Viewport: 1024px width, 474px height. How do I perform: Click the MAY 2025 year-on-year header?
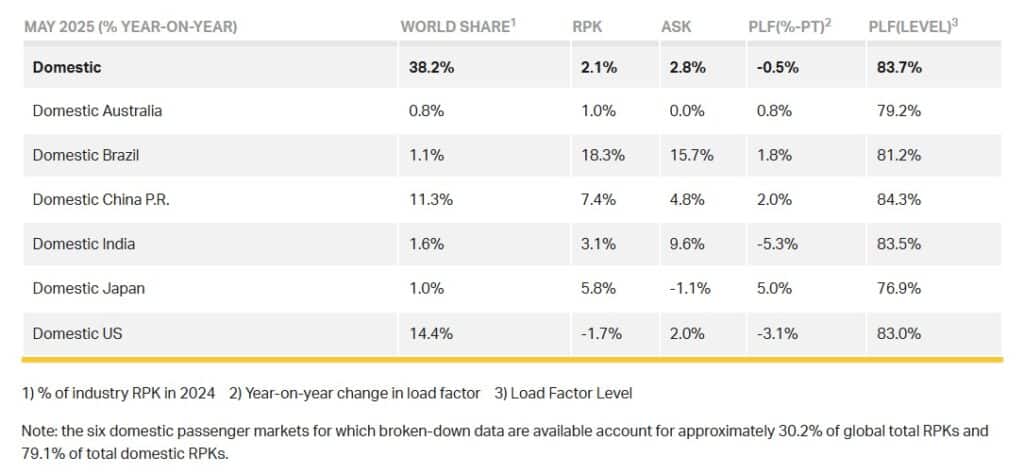131,27
